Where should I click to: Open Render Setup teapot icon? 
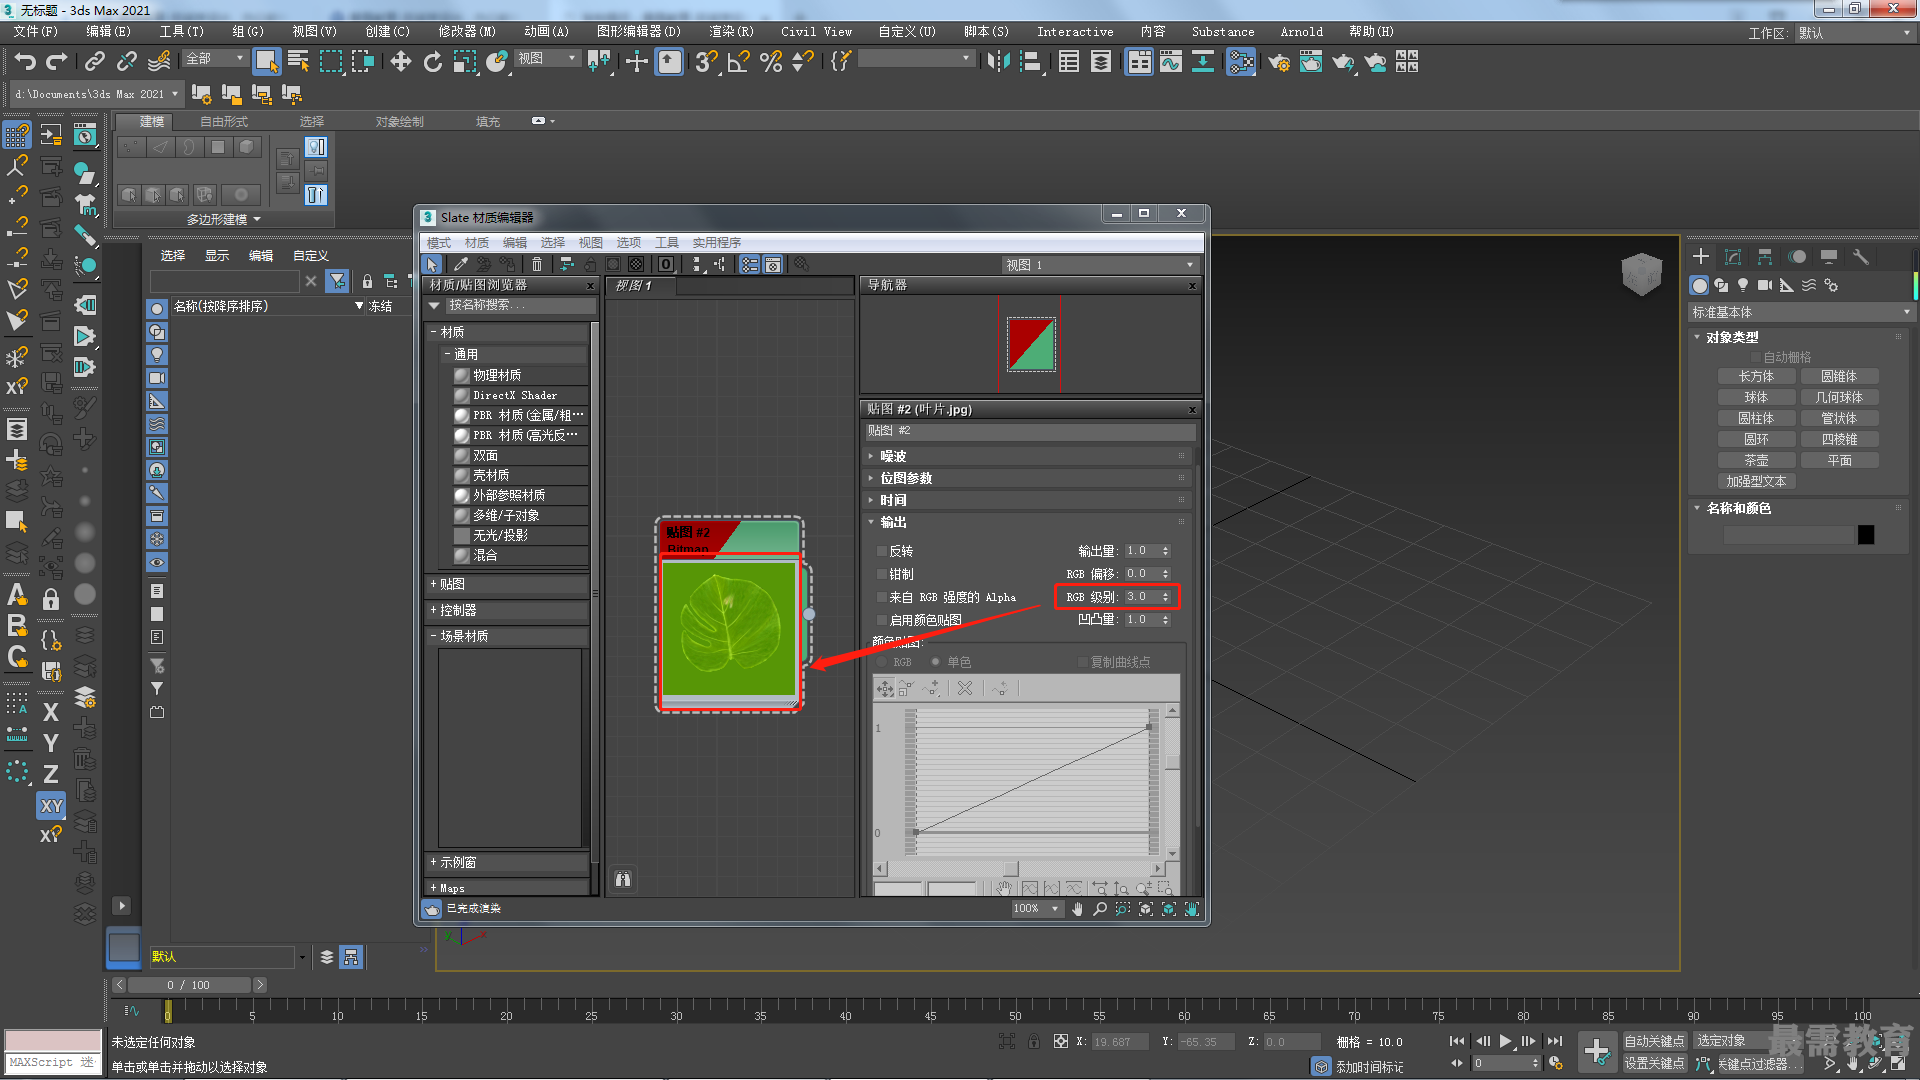[1279, 62]
